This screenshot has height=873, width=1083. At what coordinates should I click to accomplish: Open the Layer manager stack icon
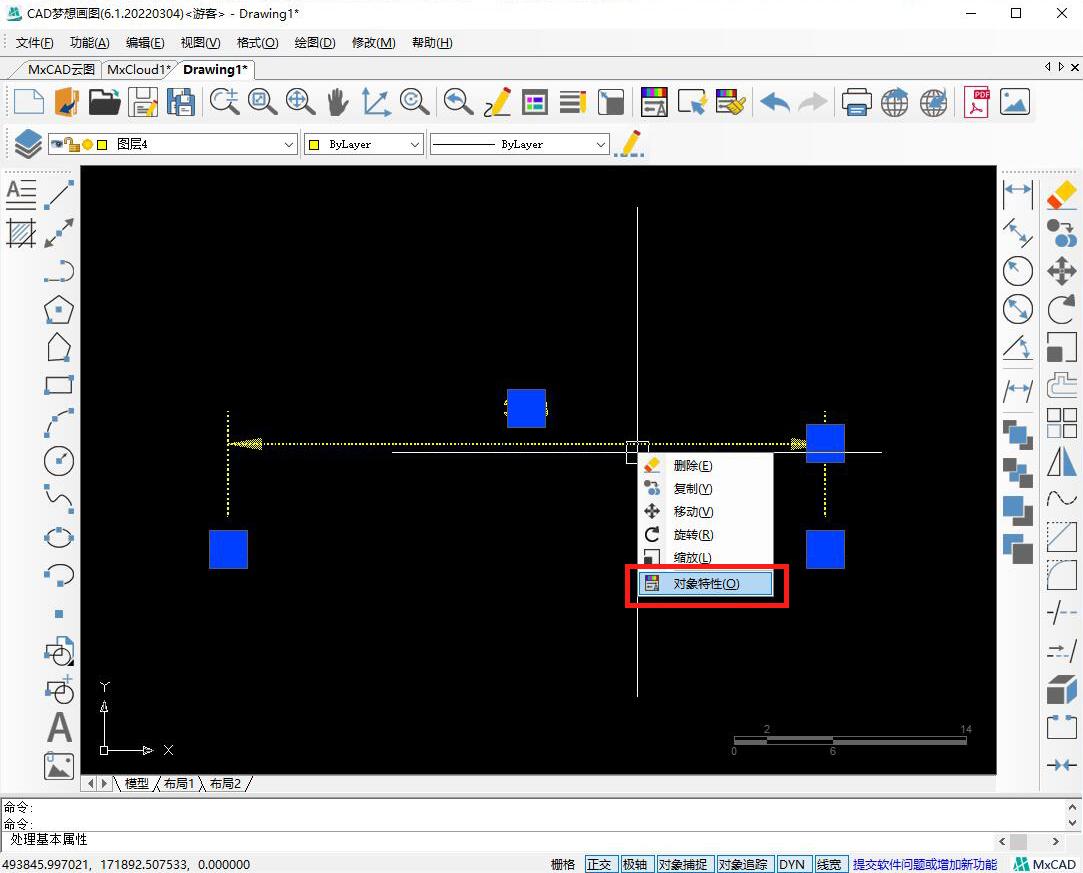tap(27, 144)
